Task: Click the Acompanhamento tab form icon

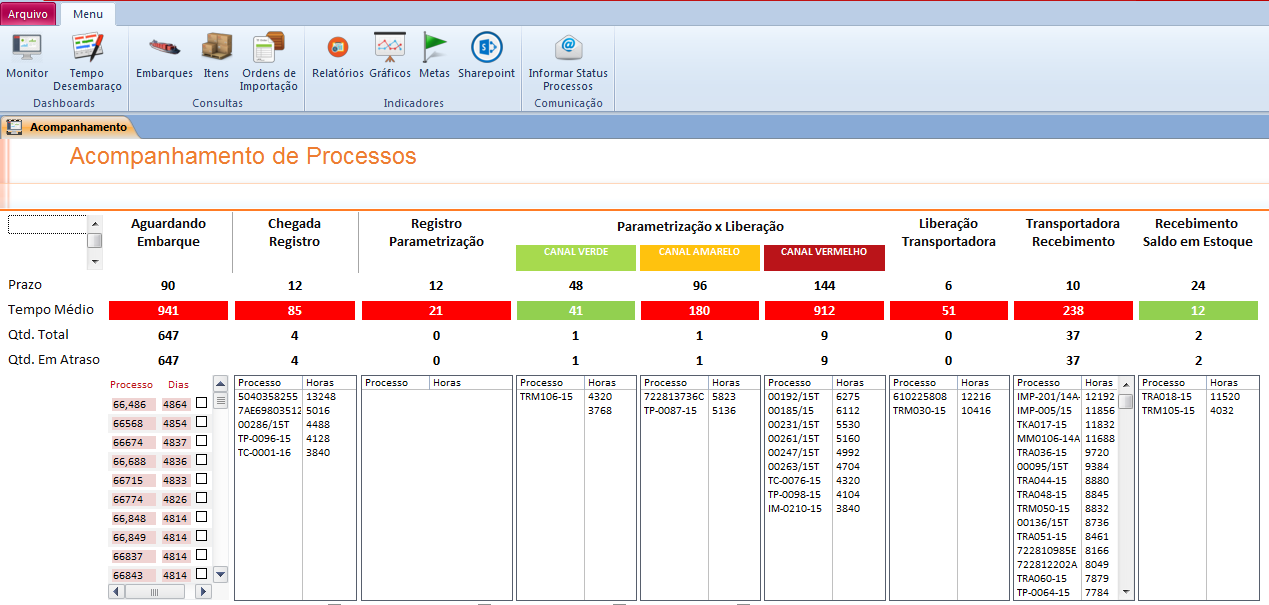Action: point(14,127)
